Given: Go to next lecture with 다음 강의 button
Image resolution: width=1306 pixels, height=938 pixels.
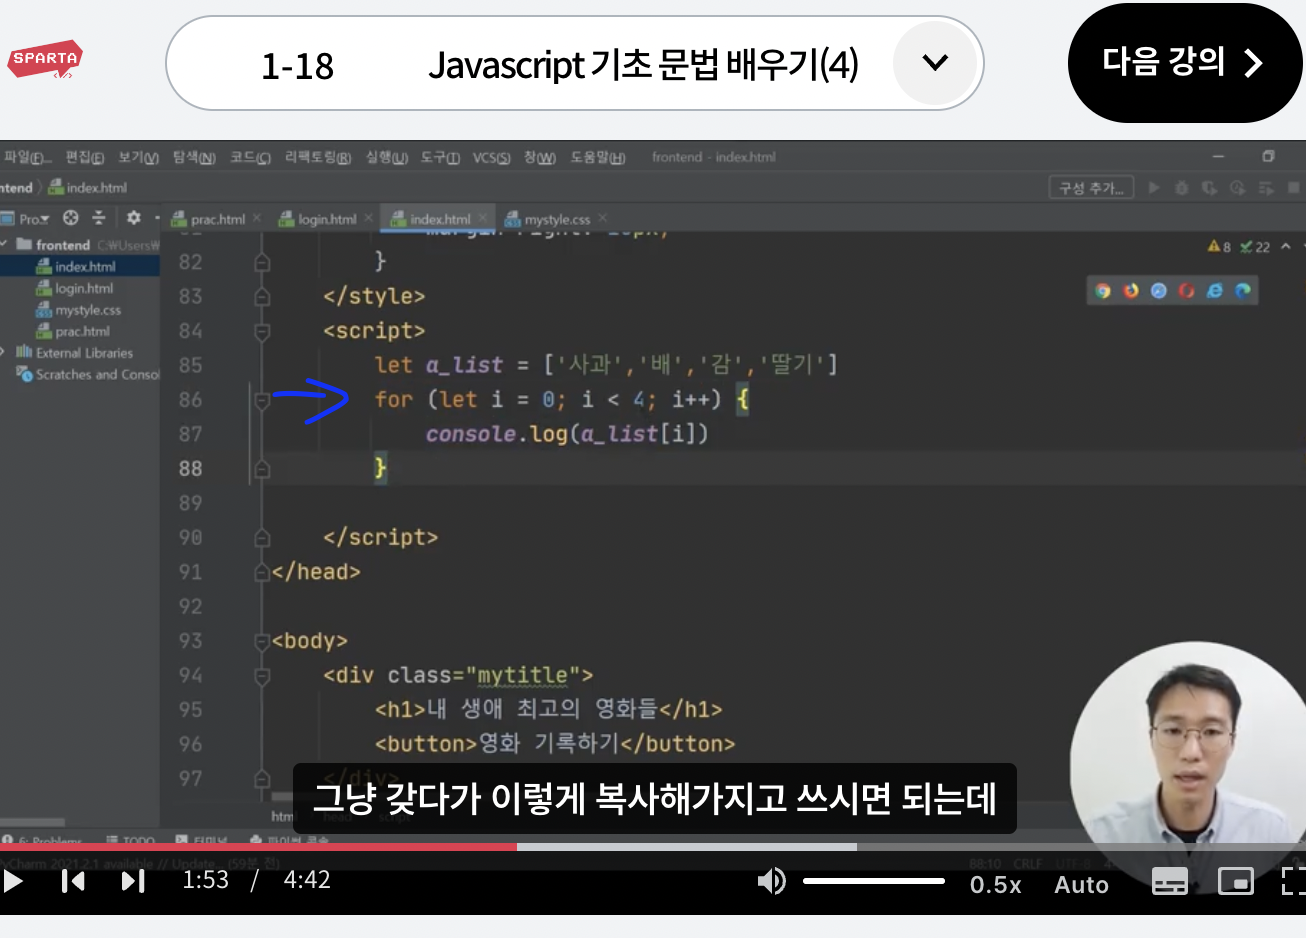Looking at the screenshot, I should (x=1184, y=63).
